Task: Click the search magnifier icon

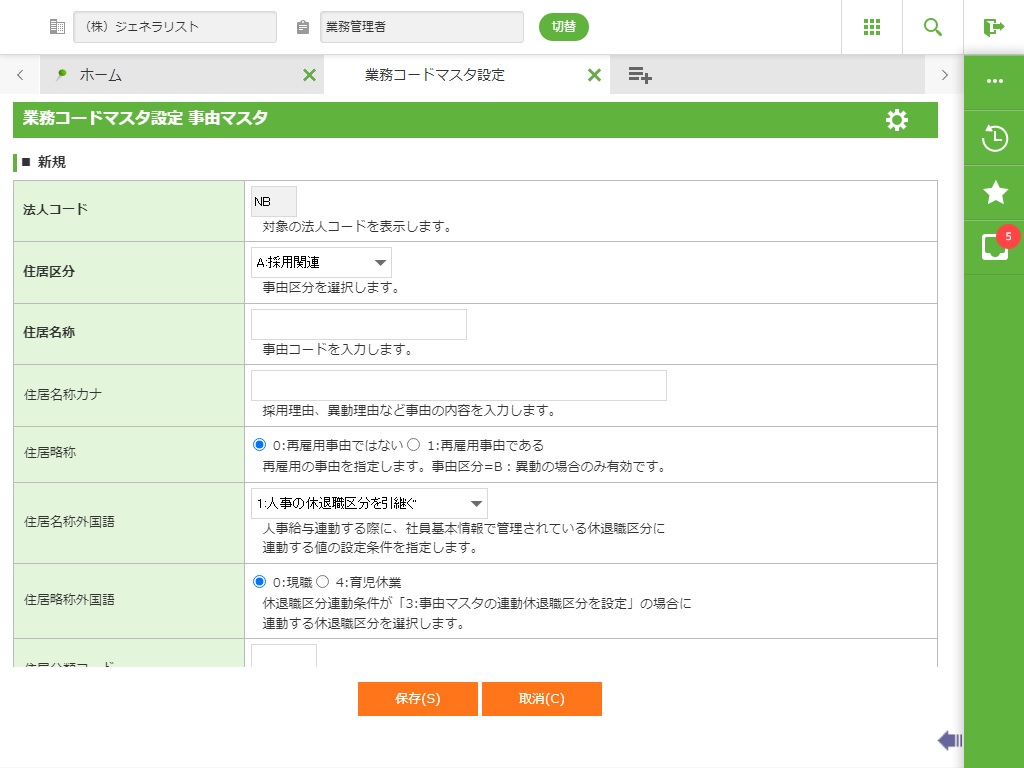Action: [933, 27]
